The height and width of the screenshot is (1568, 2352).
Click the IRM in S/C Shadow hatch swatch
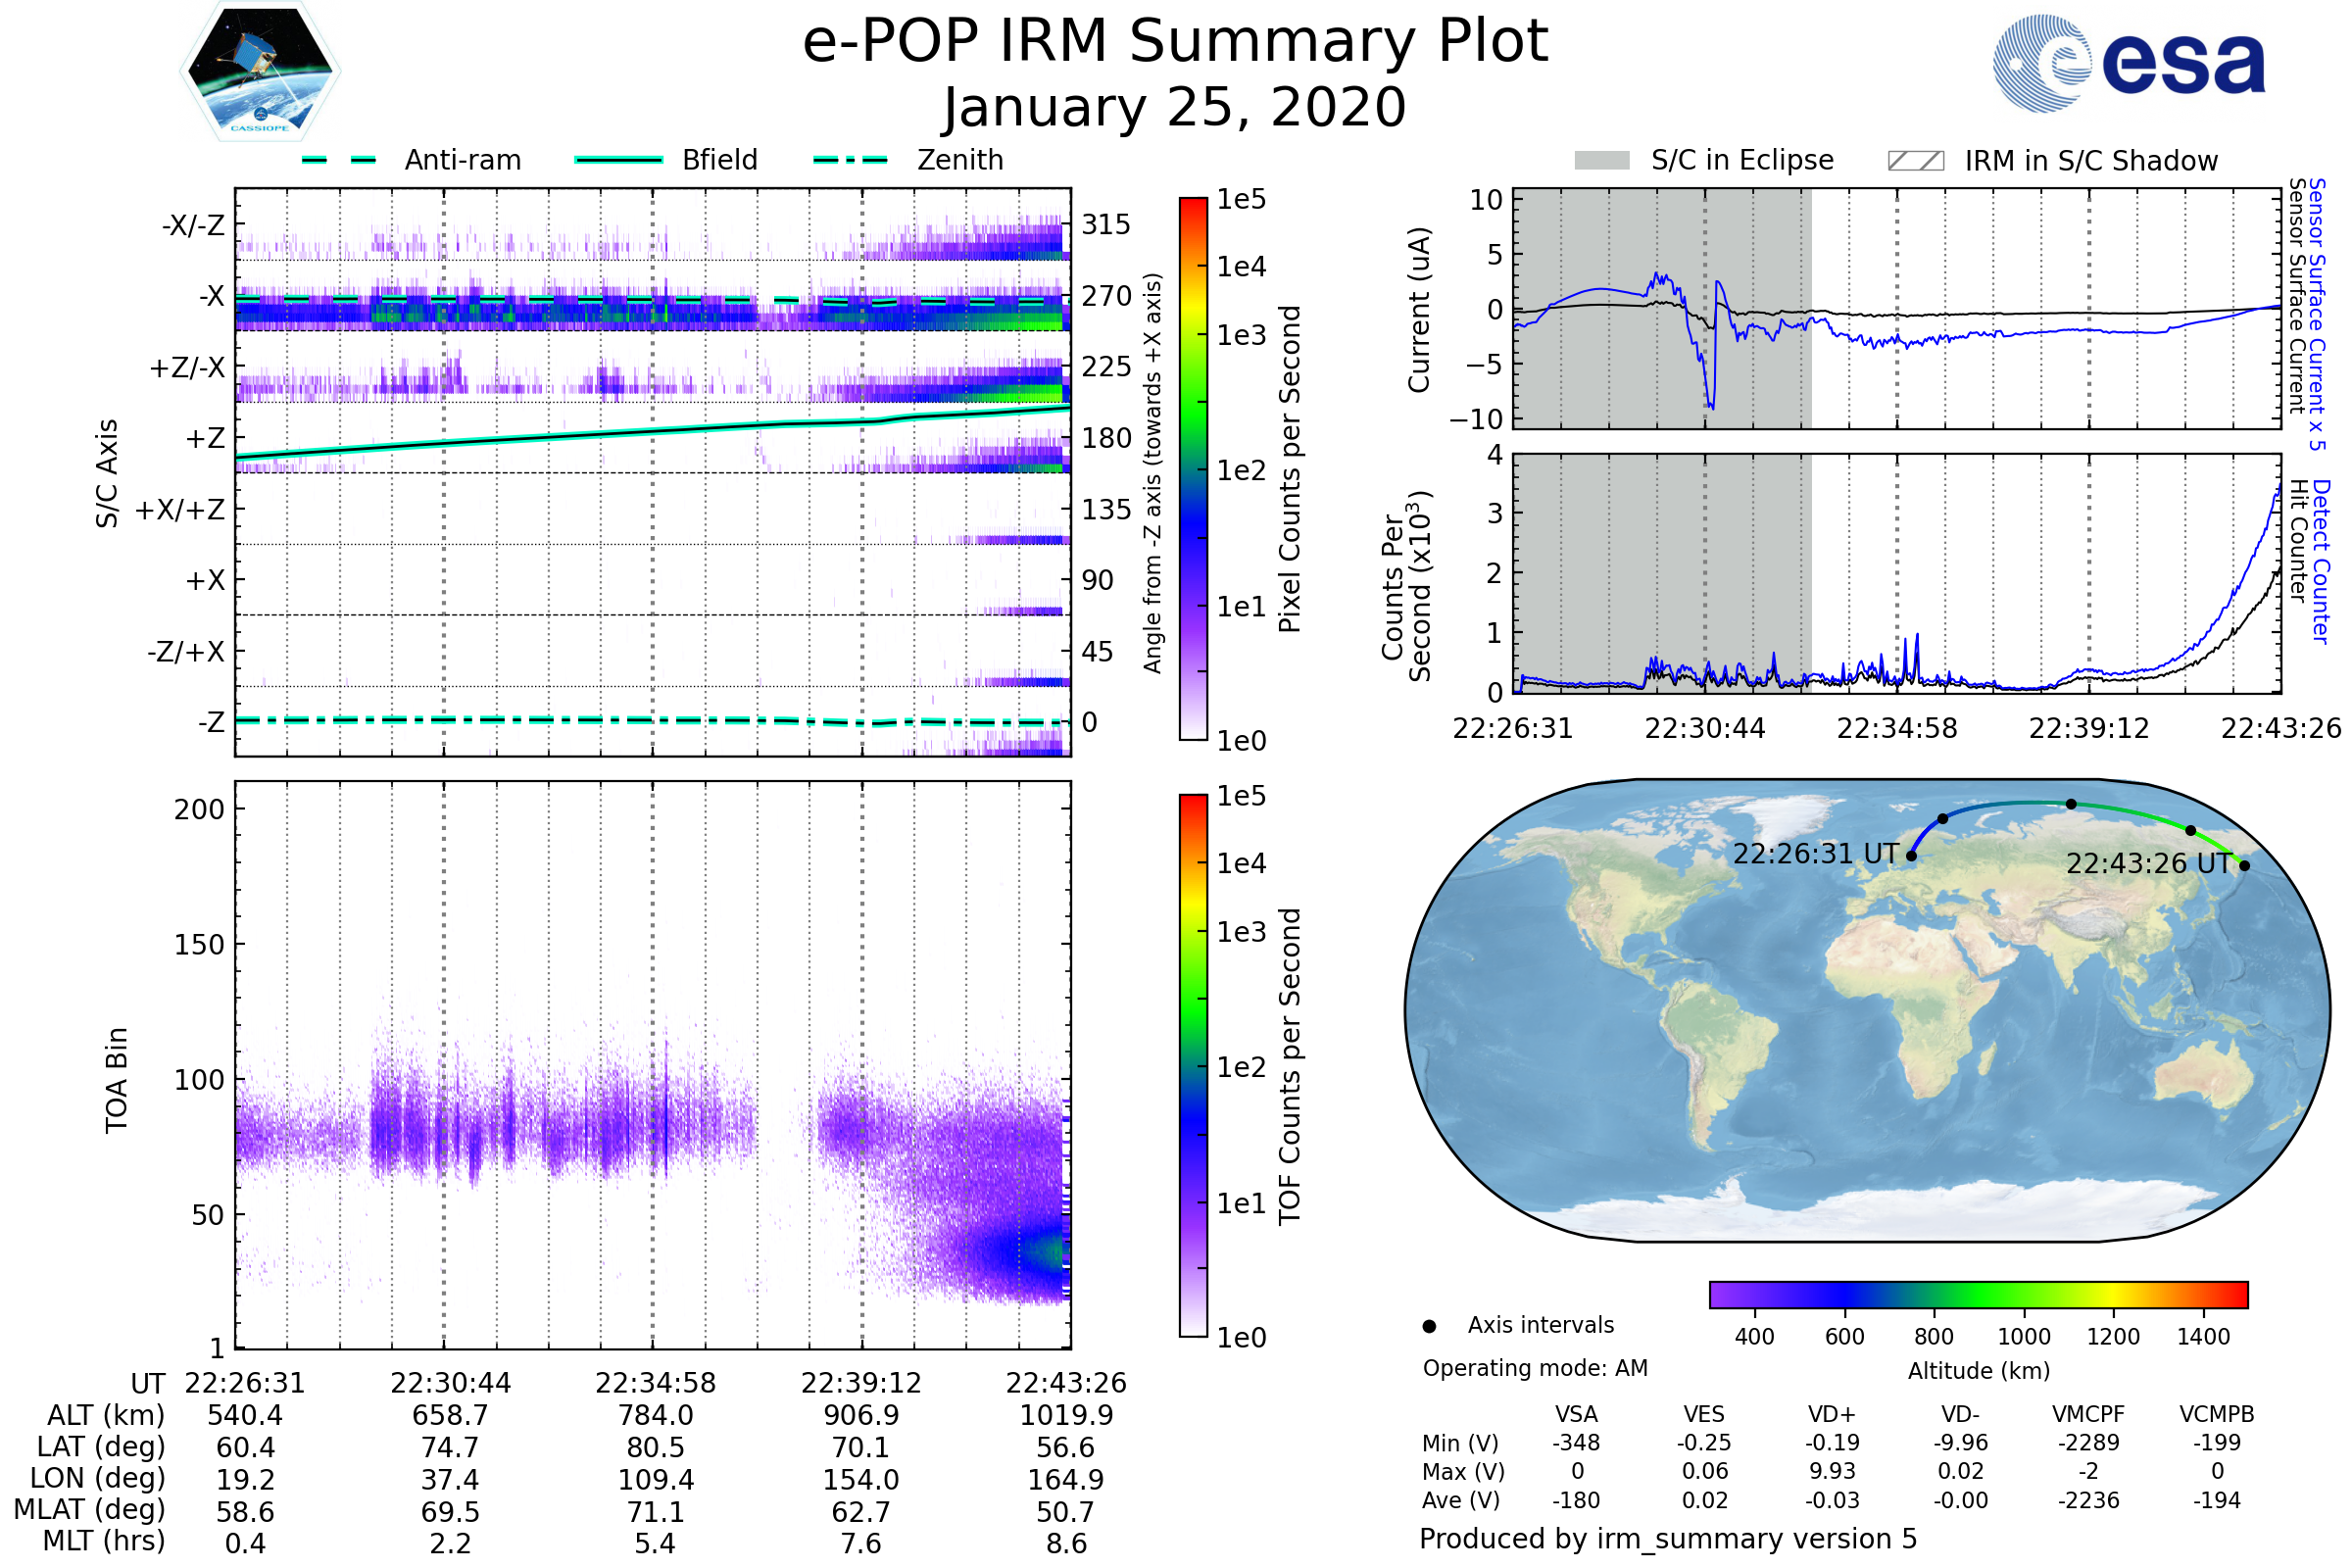(x=1915, y=161)
